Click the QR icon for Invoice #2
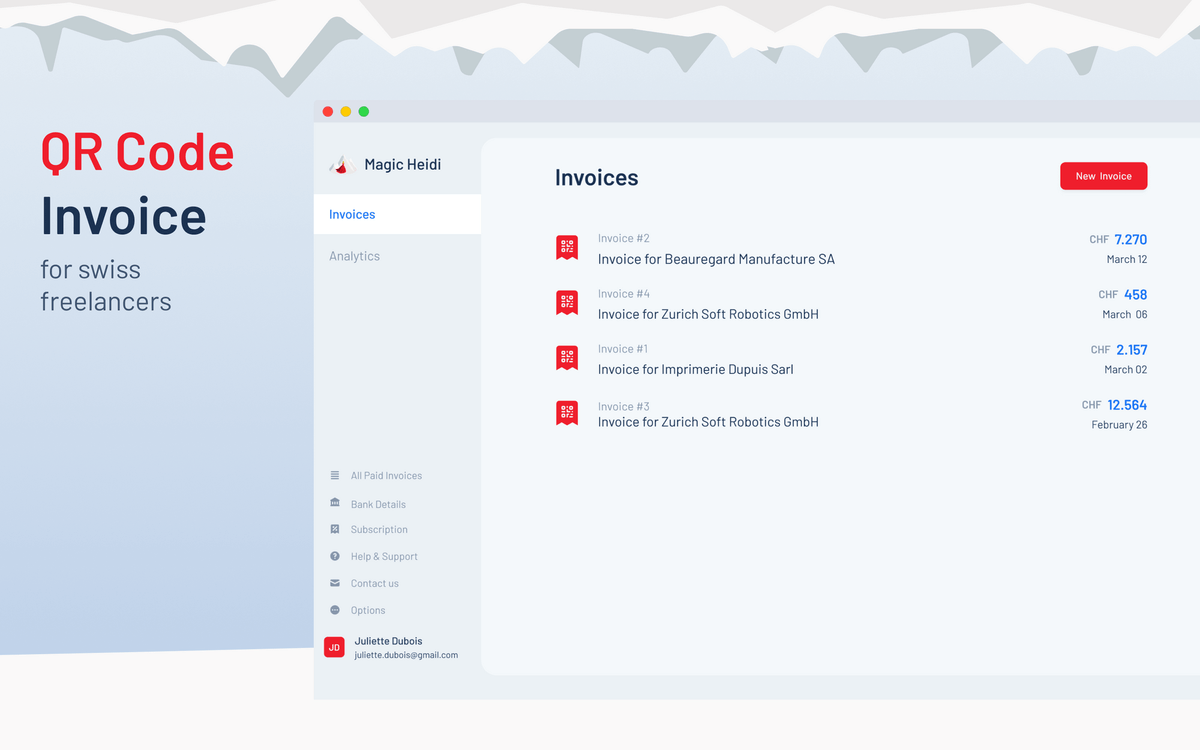 tap(567, 248)
